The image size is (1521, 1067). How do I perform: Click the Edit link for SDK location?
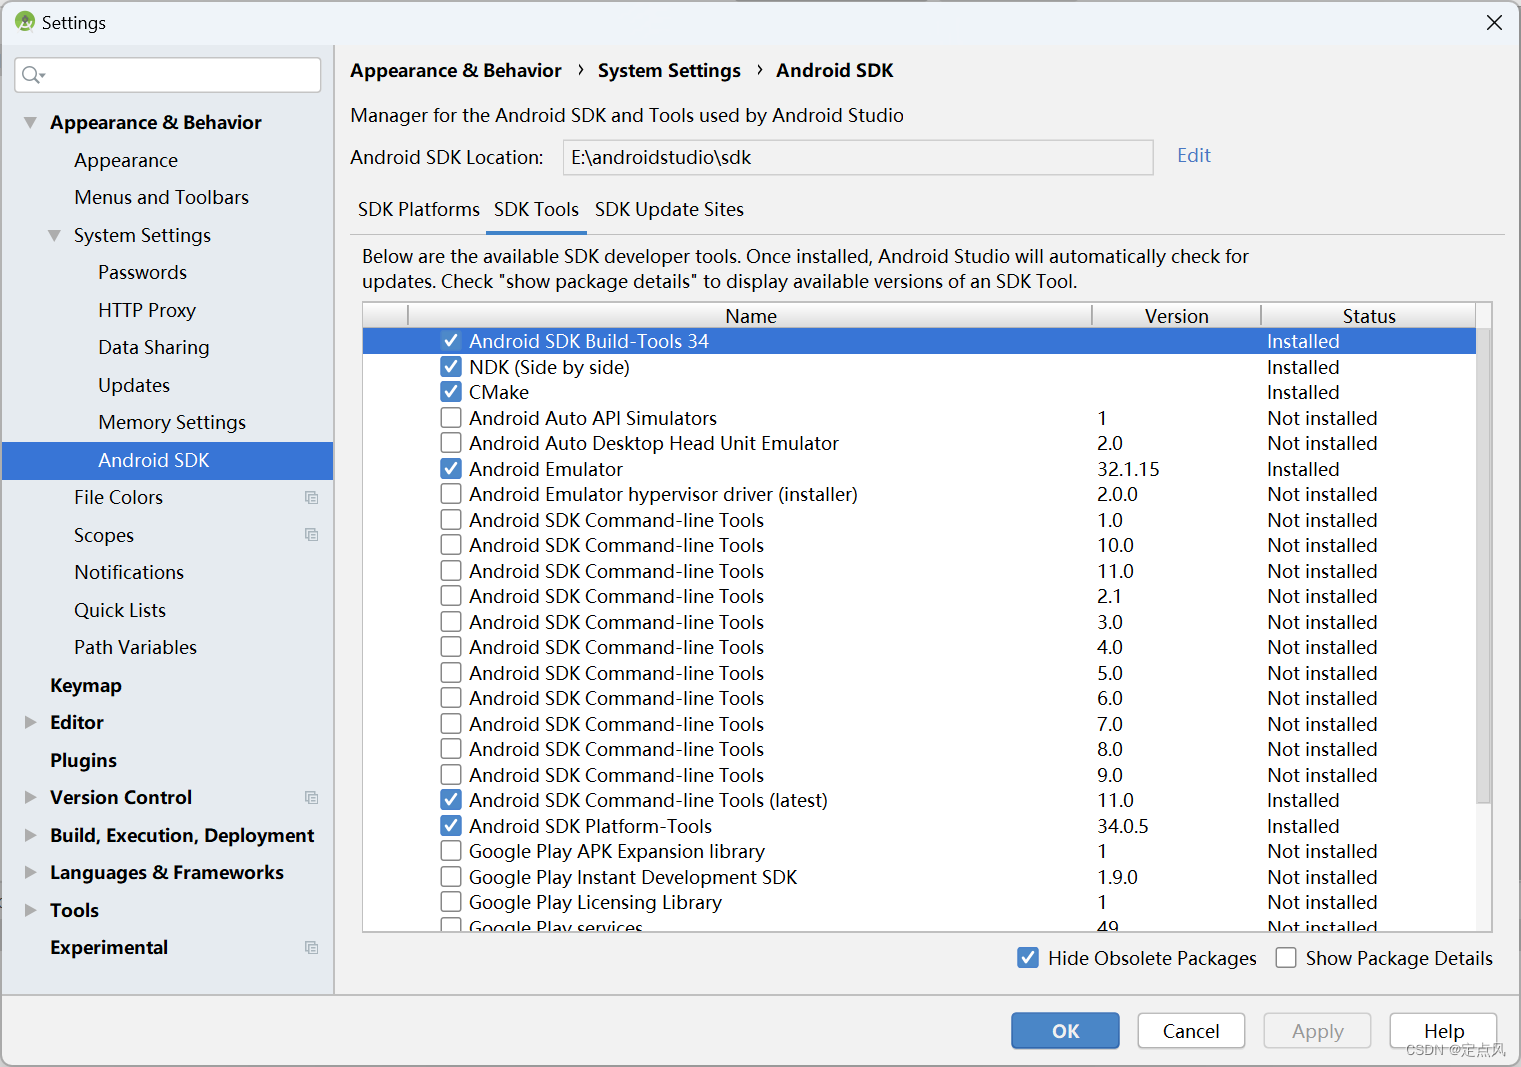(1194, 155)
